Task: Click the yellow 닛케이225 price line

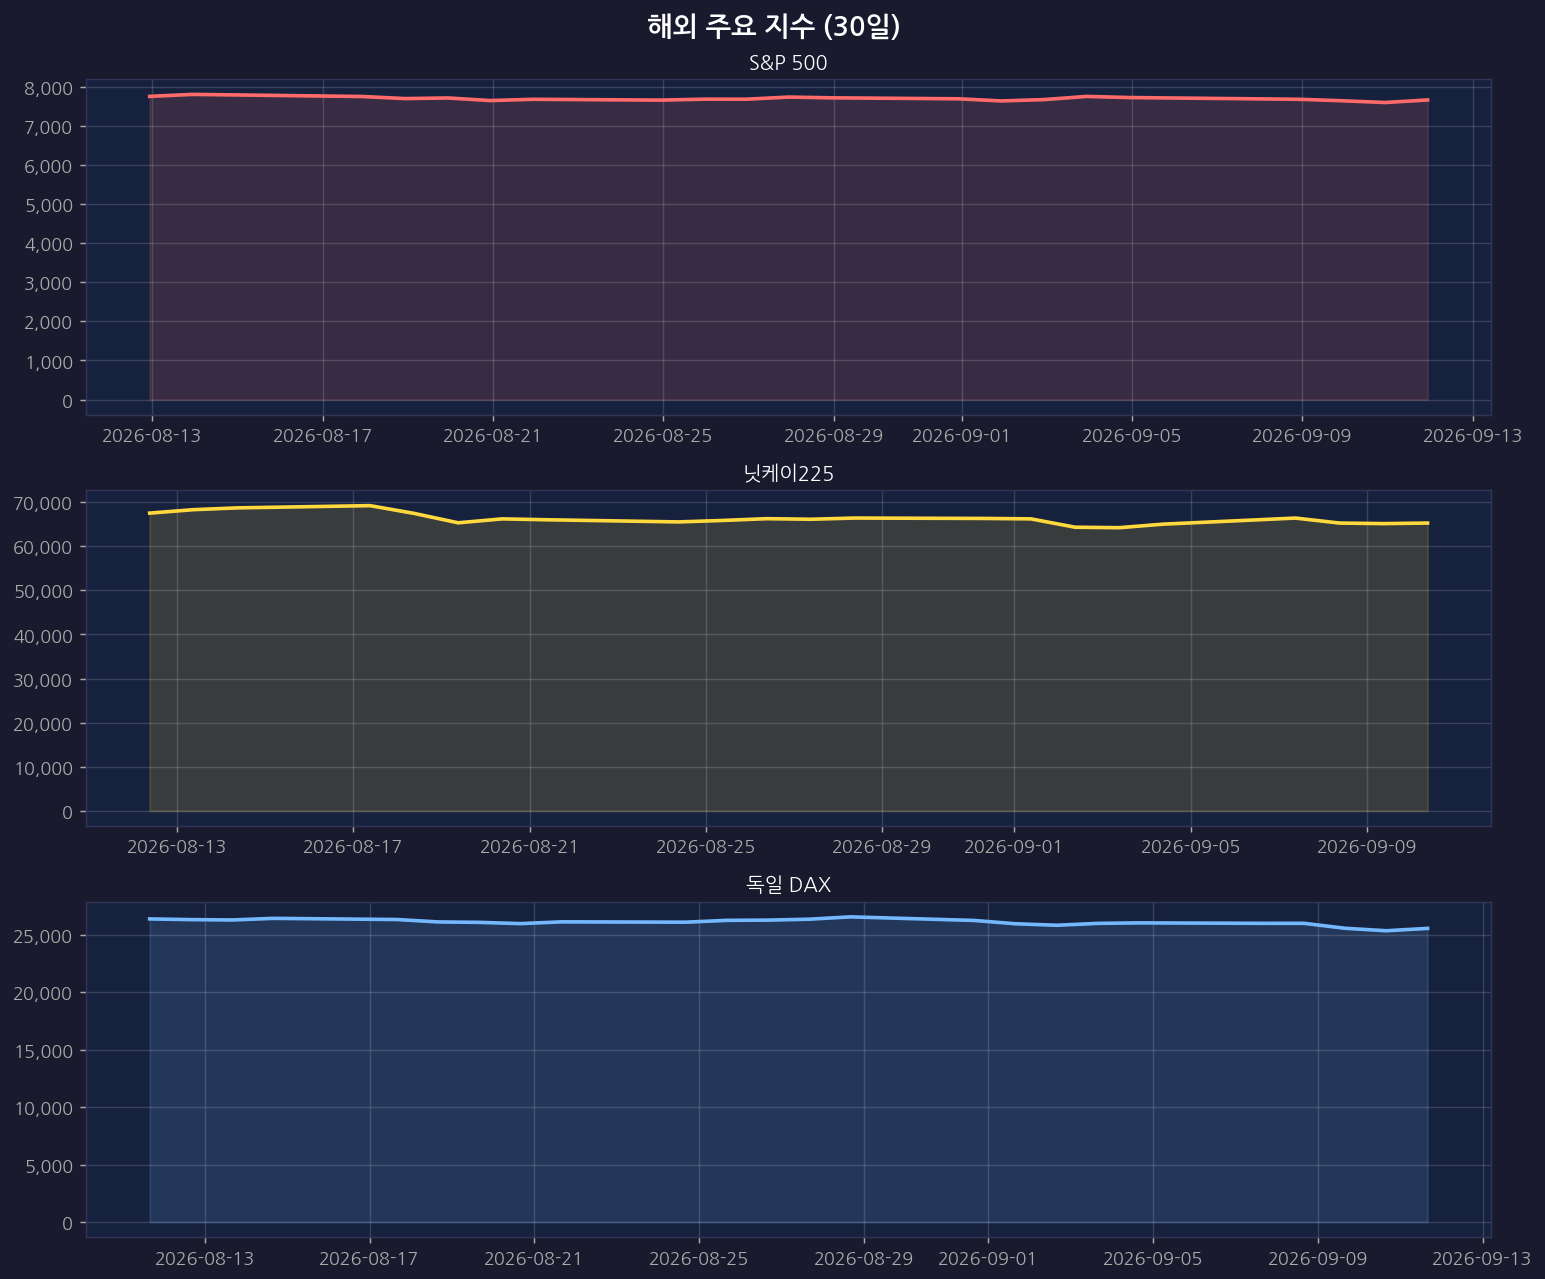Action: [x=790, y=518]
